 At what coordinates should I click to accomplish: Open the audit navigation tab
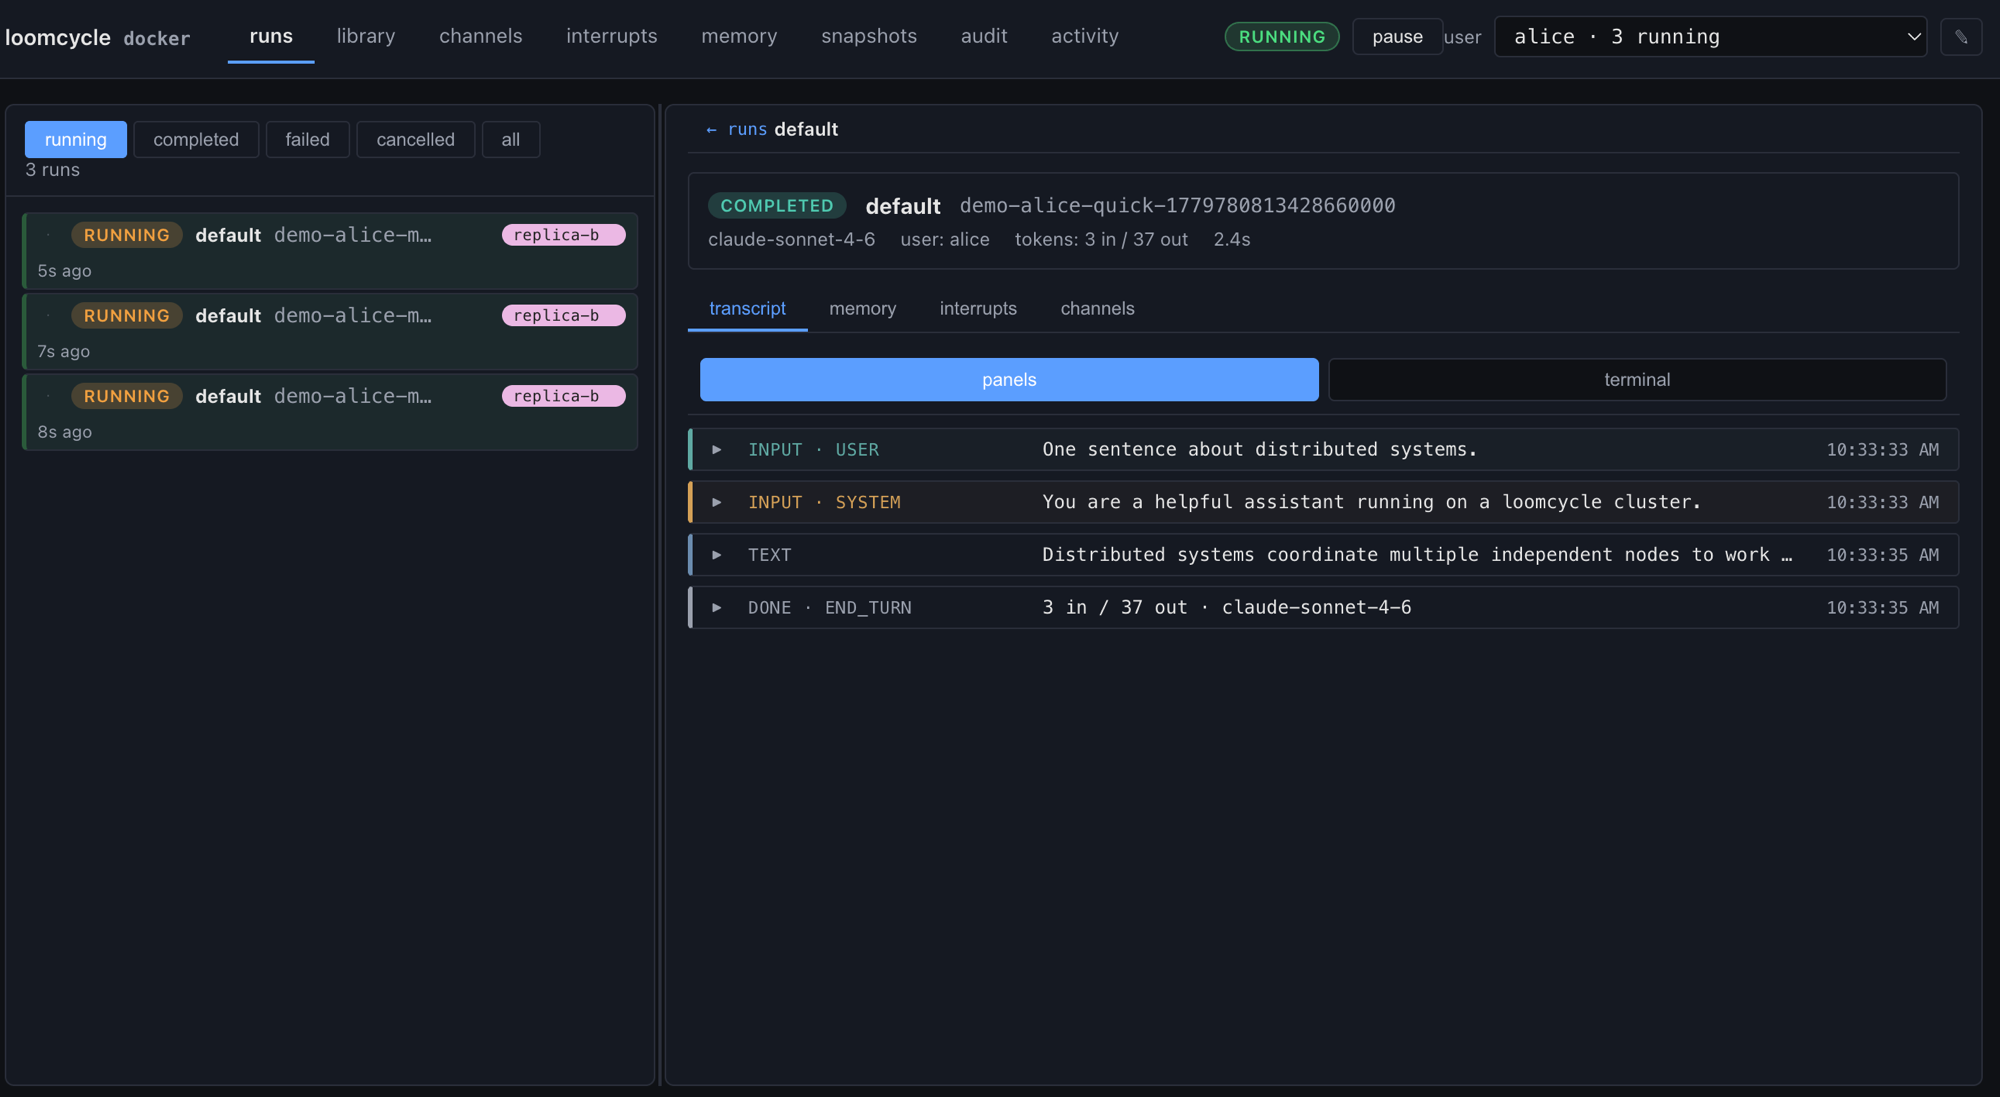tap(984, 36)
